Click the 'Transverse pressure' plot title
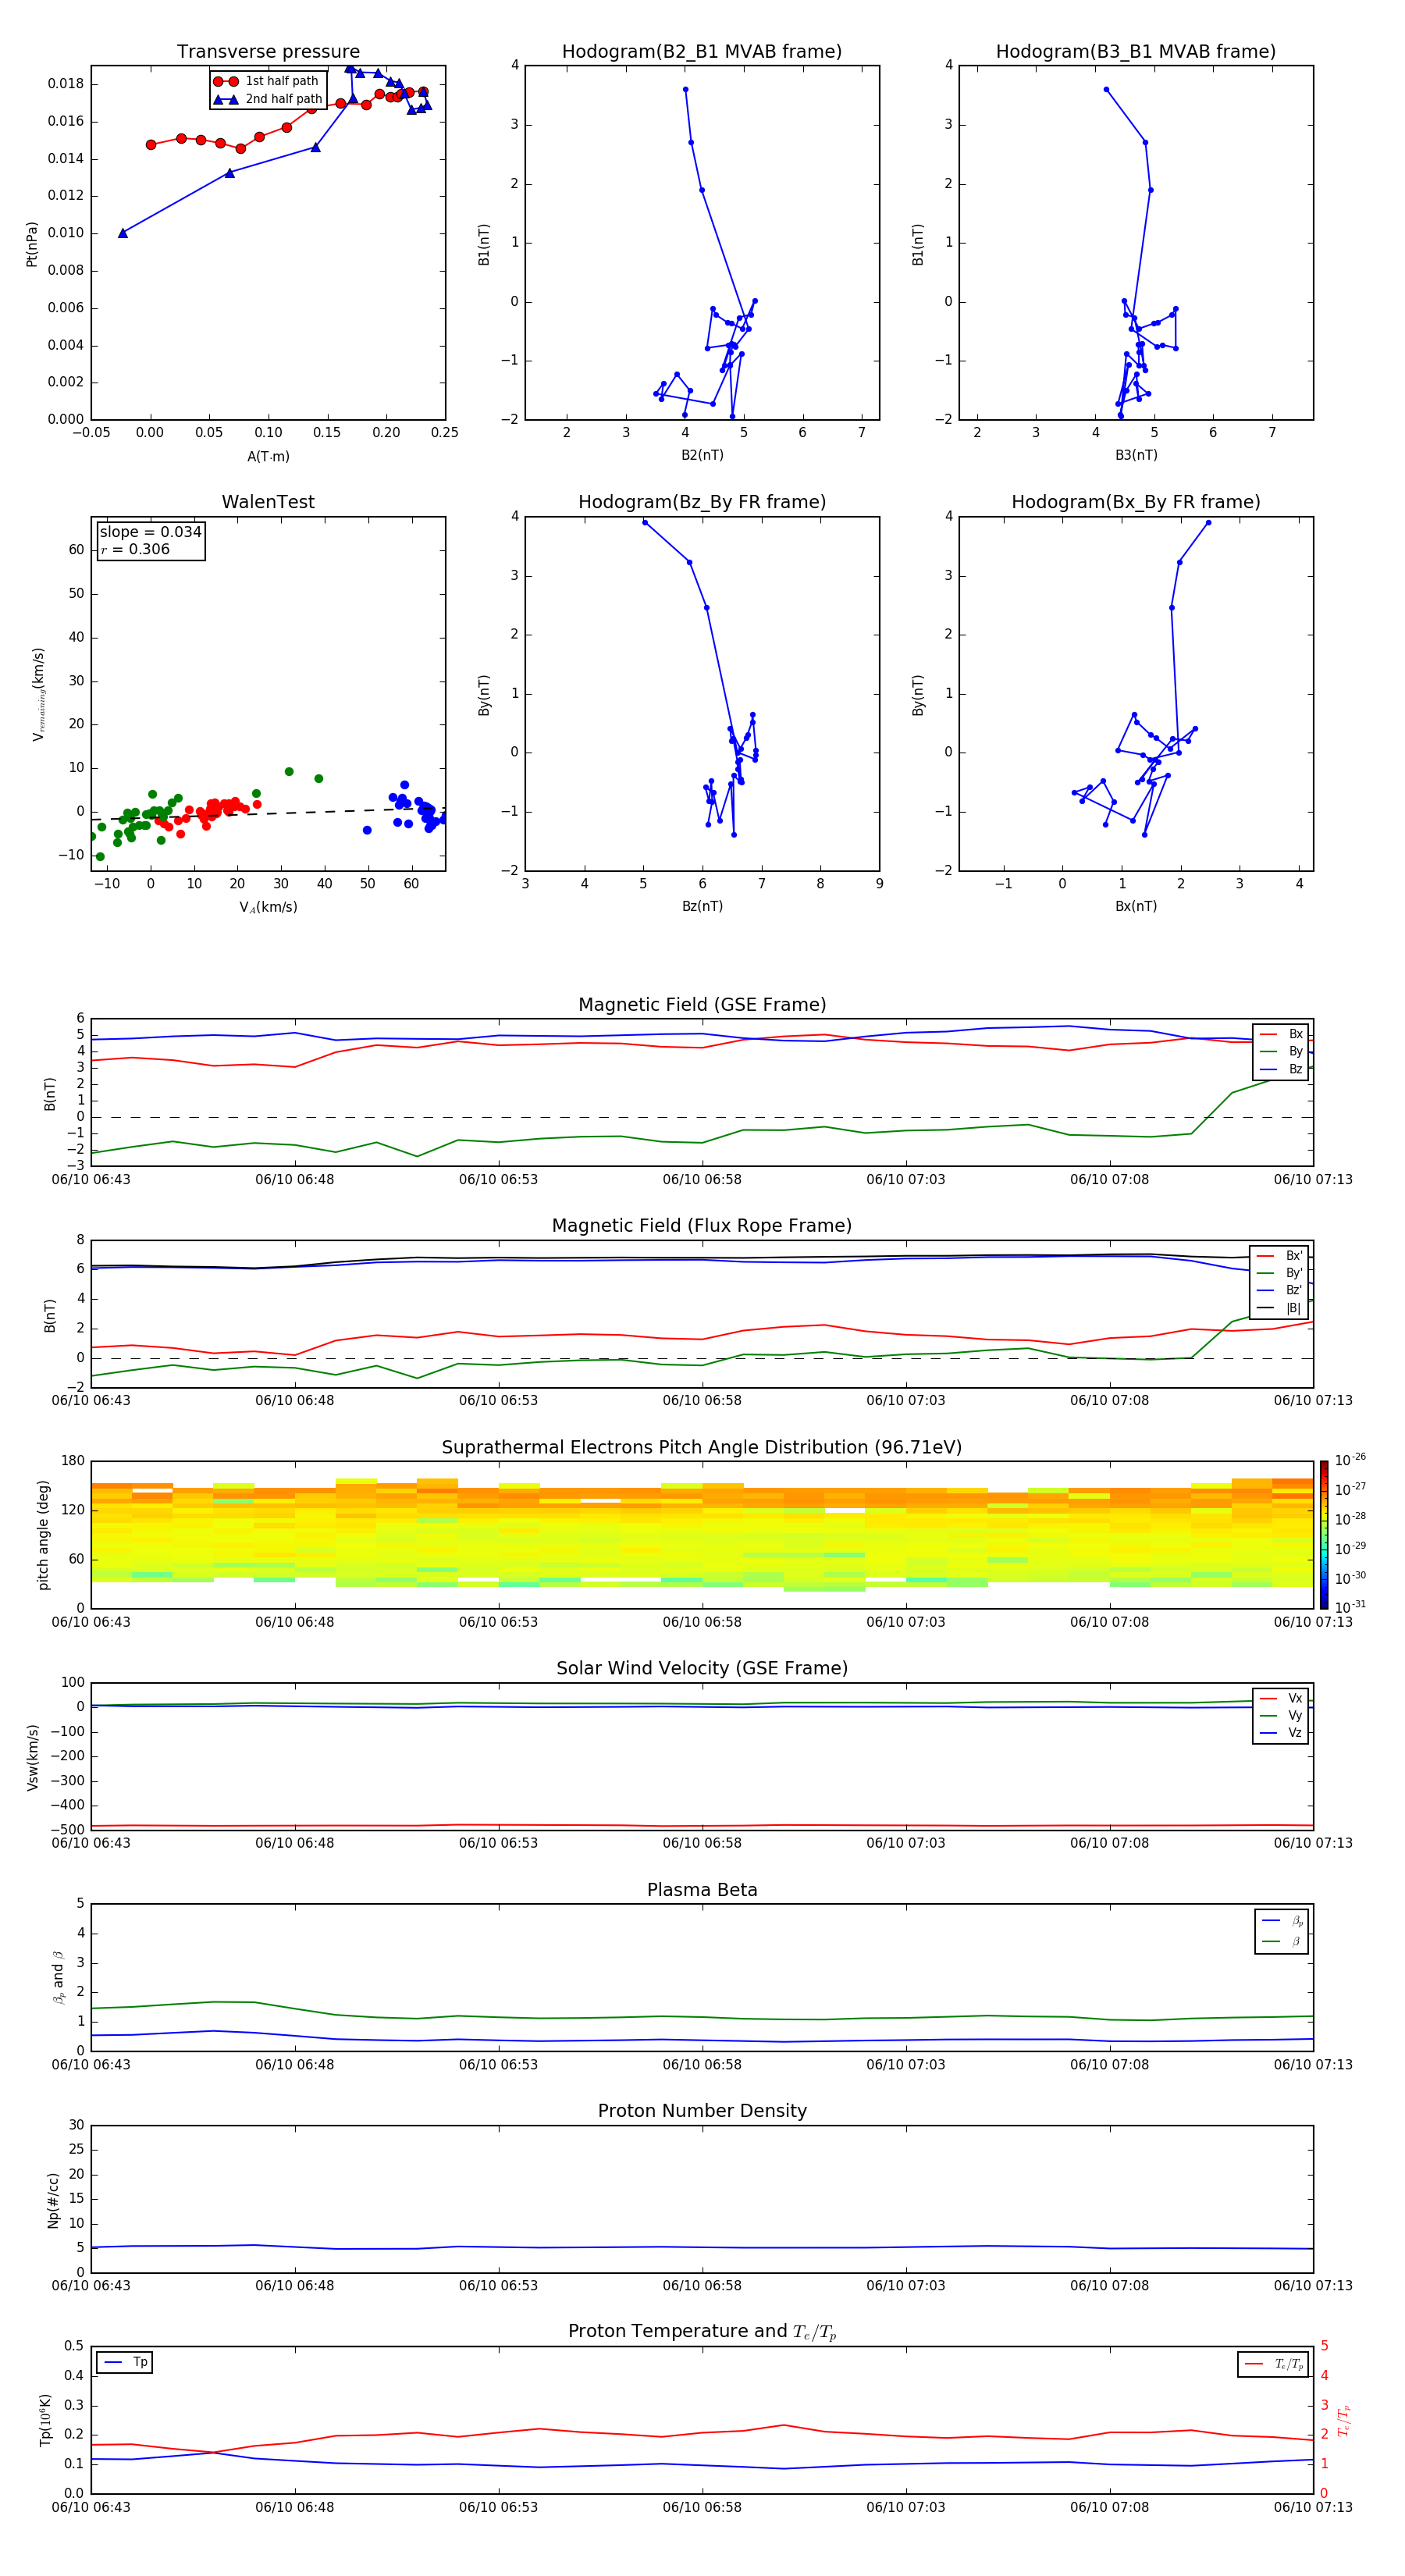Viewport: 1405px width, 2576px height. tap(268, 52)
